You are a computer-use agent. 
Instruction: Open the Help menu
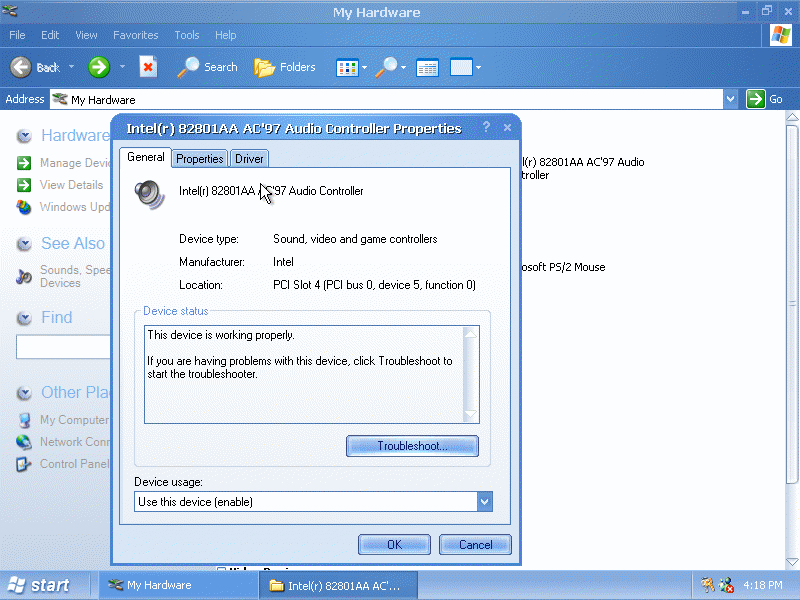click(226, 35)
